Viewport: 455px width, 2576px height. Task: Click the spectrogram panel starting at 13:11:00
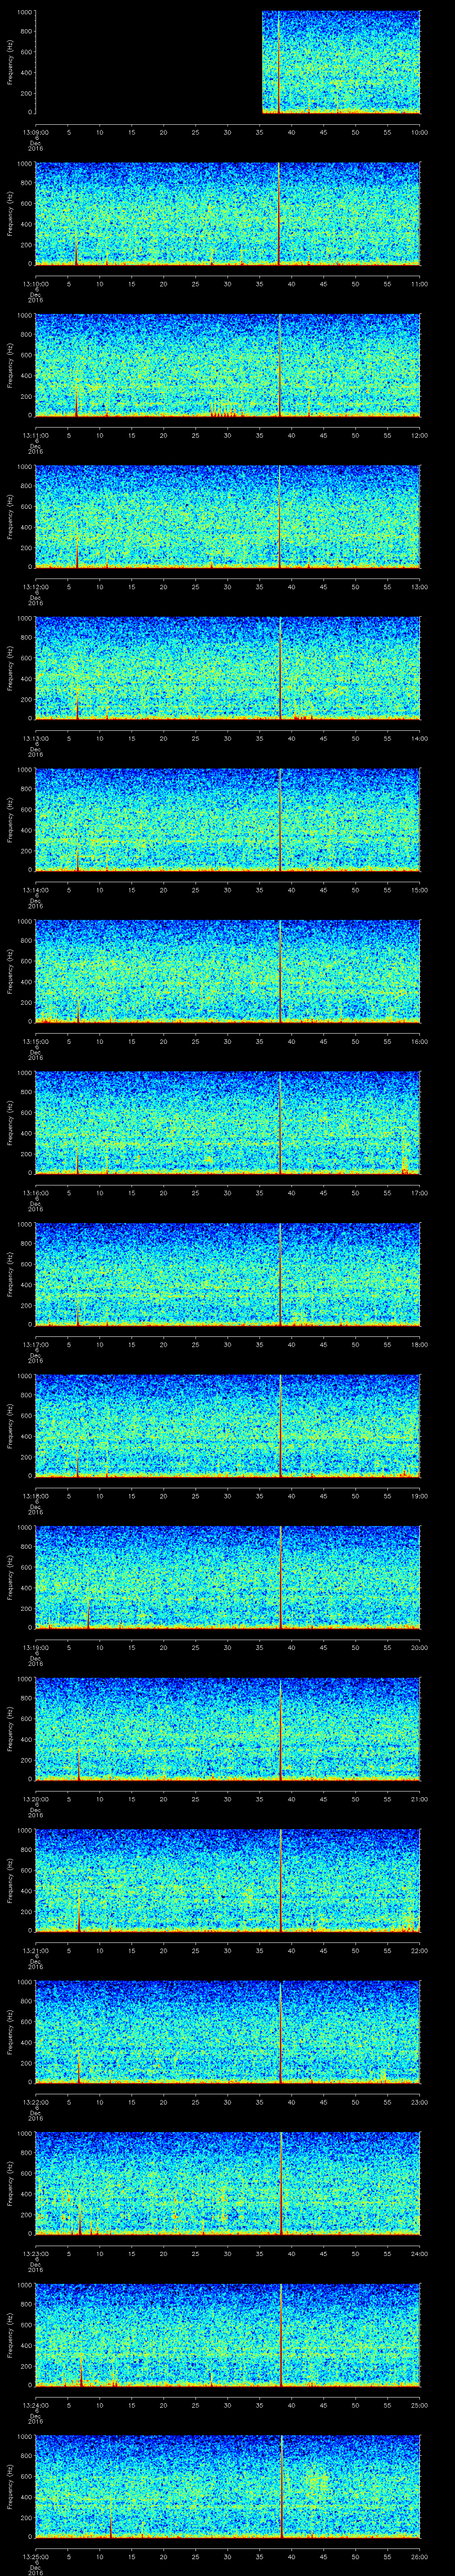(x=227, y=366)
